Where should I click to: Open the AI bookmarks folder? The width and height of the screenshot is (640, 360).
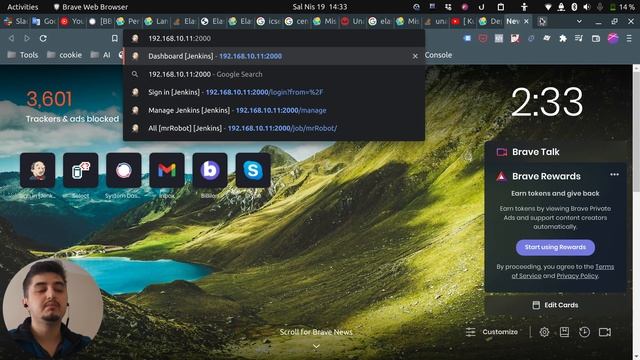click(x=100, y=55)
